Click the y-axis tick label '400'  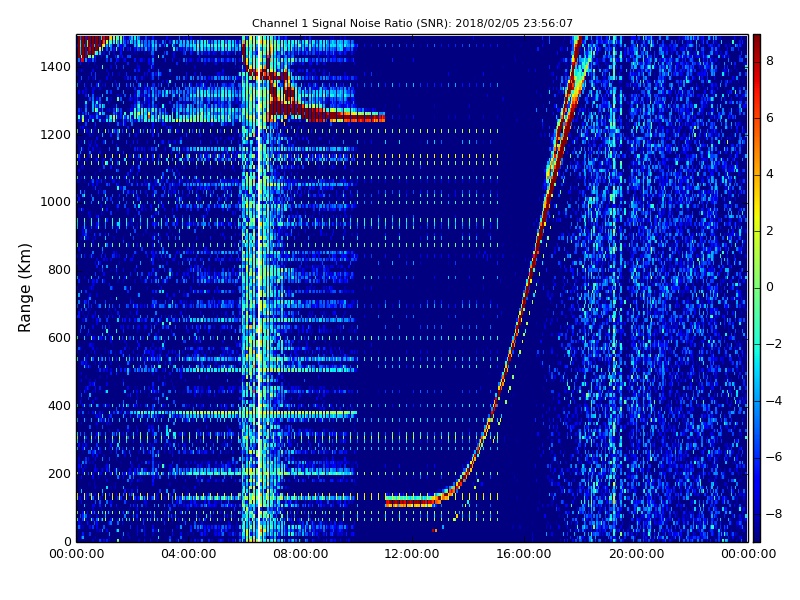coord(59,406)
